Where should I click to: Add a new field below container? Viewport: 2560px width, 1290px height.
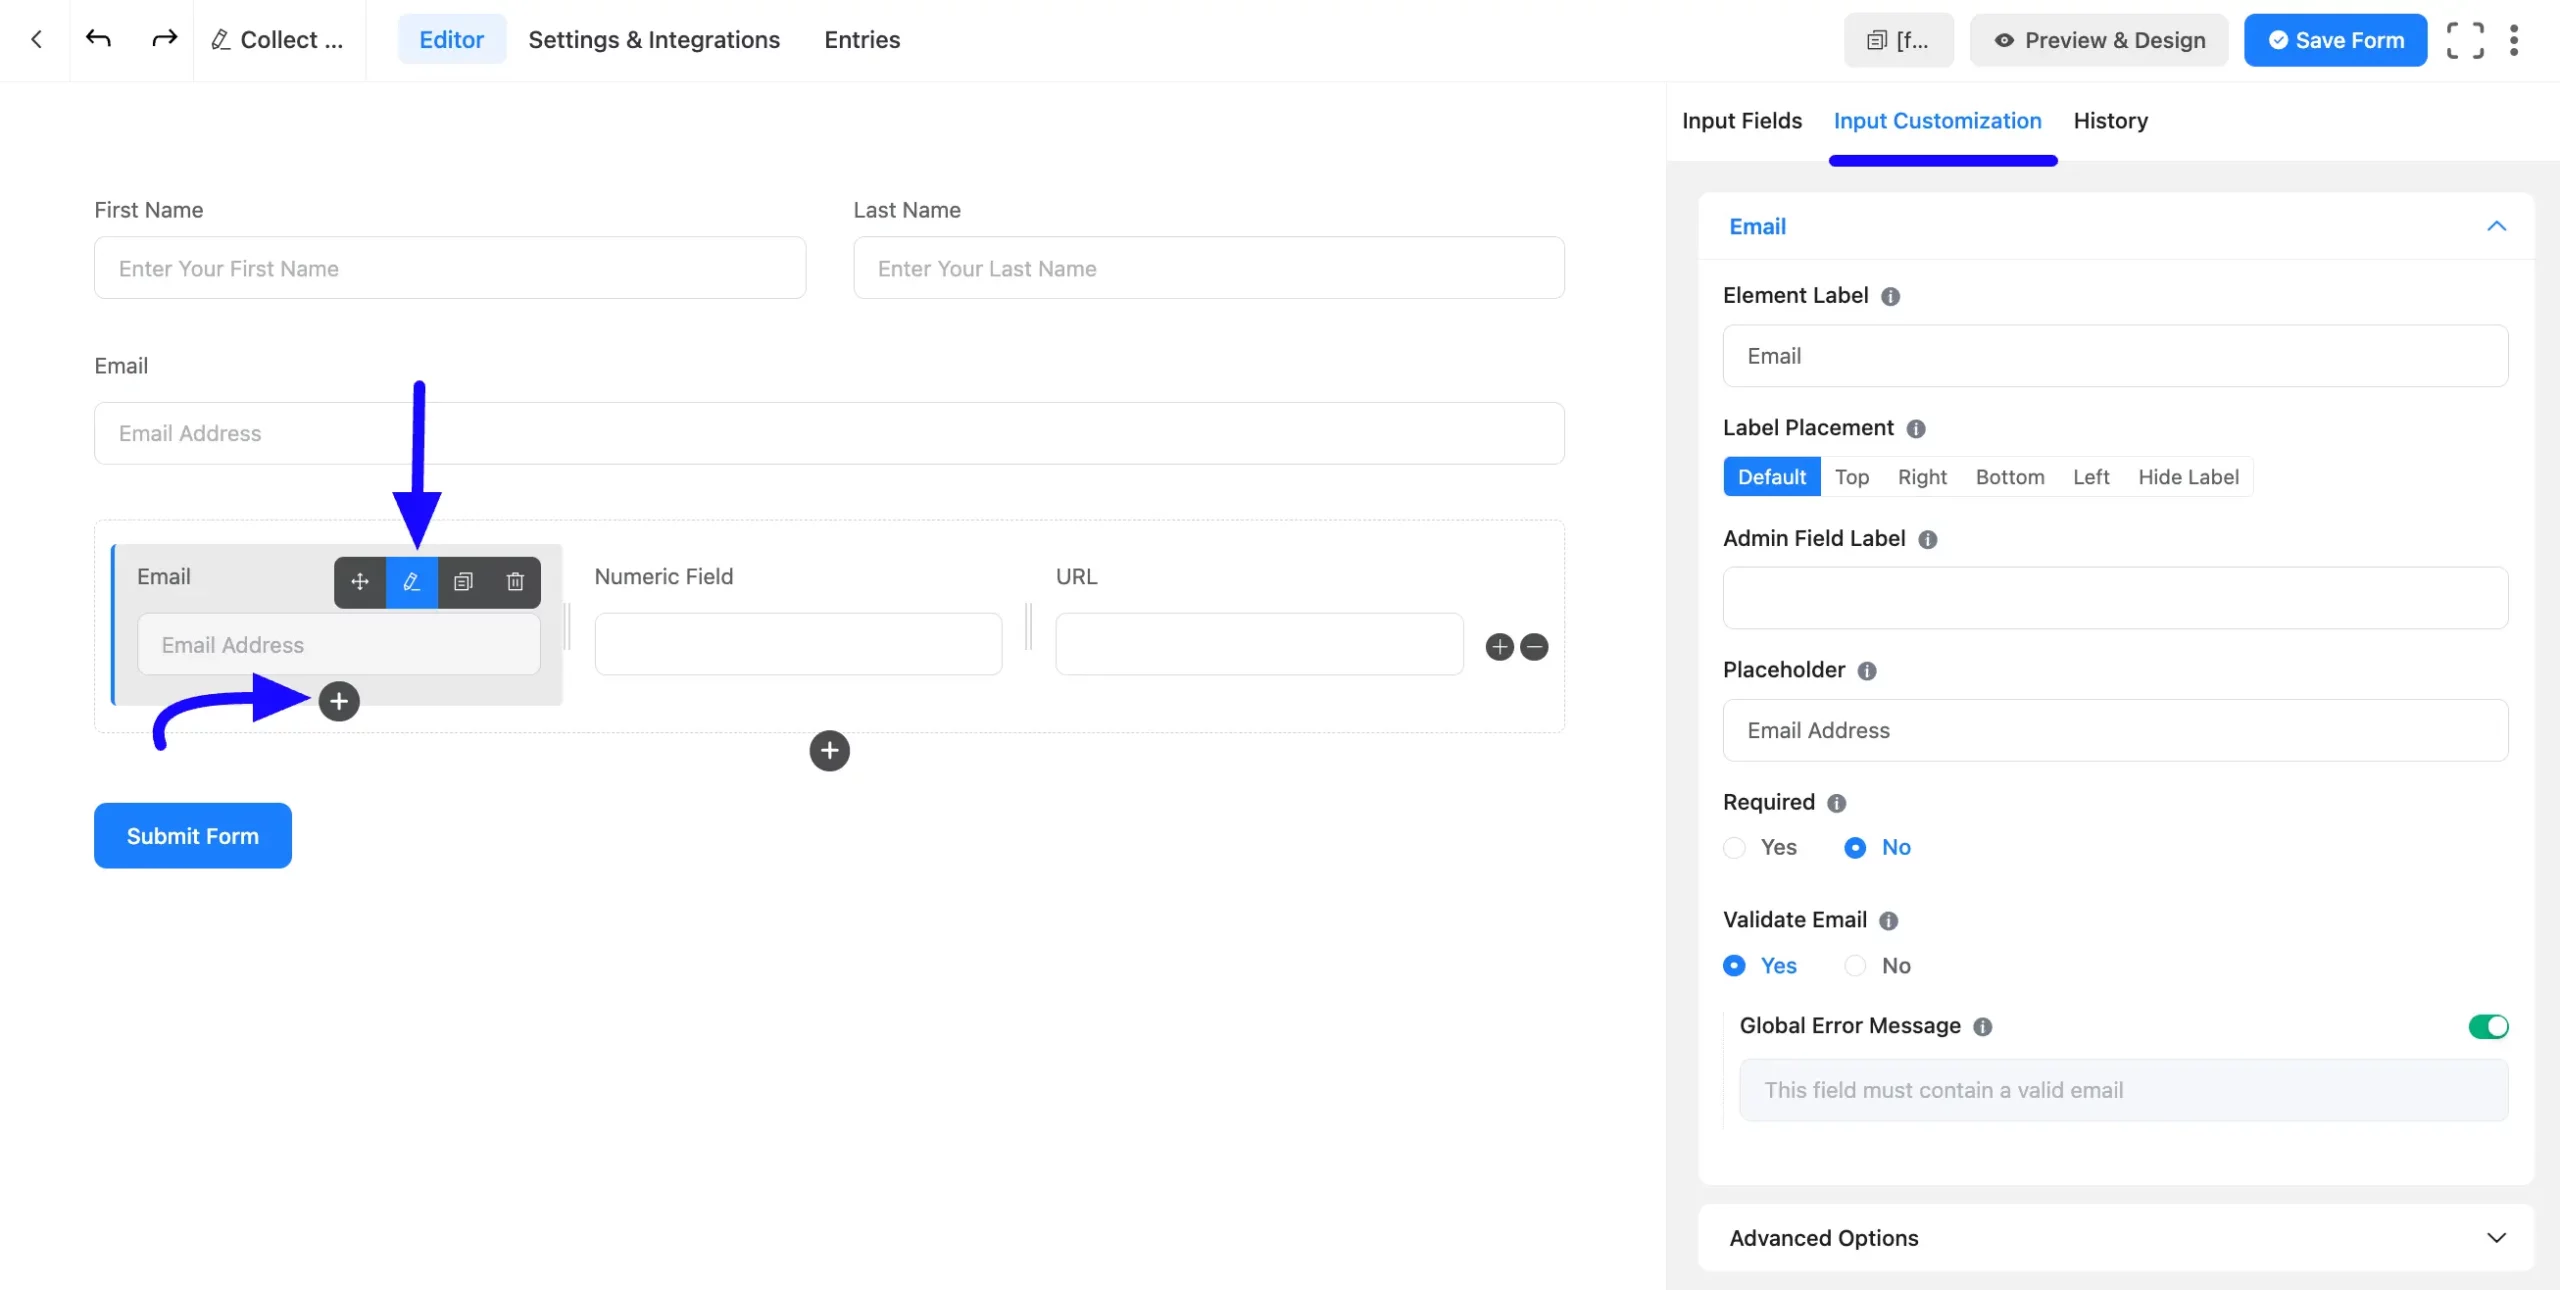click(829, 751)
